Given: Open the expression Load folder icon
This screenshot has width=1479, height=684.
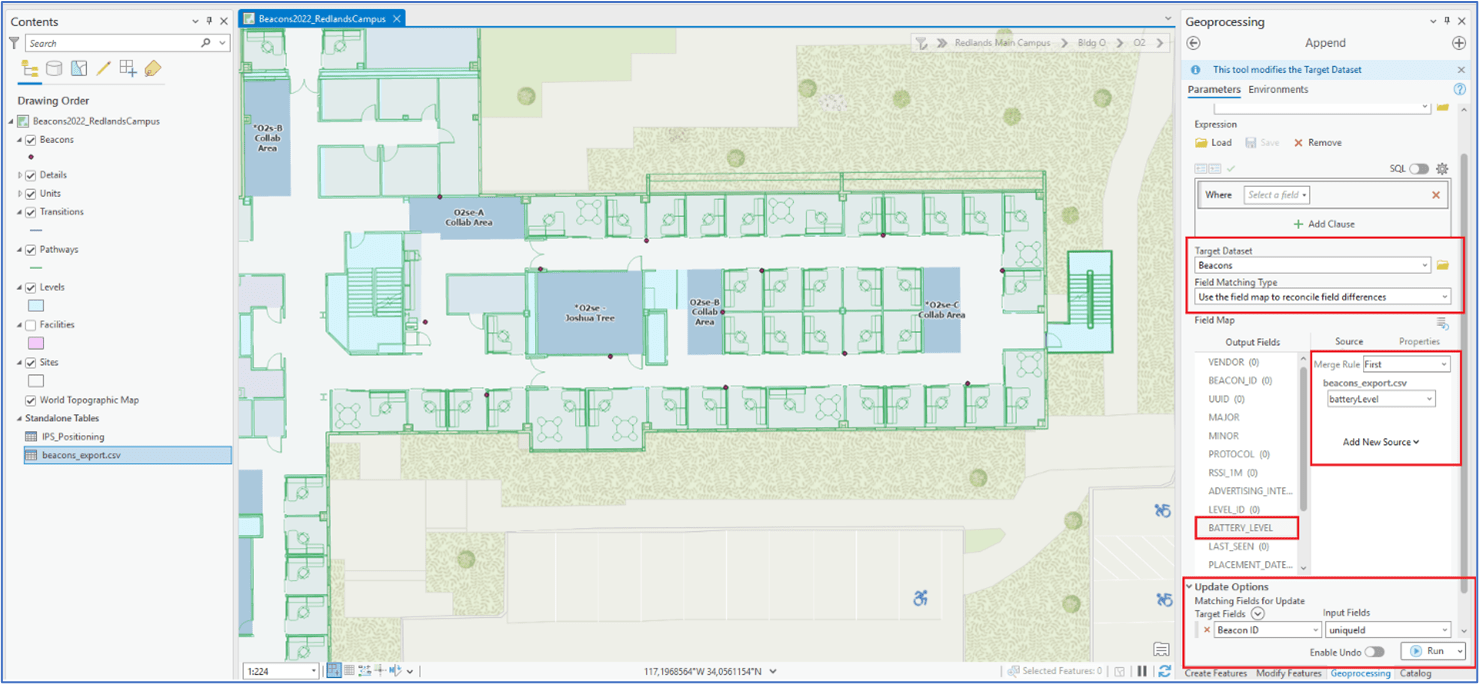Looking at the screenshot, I should click(x=1199, y=142).
